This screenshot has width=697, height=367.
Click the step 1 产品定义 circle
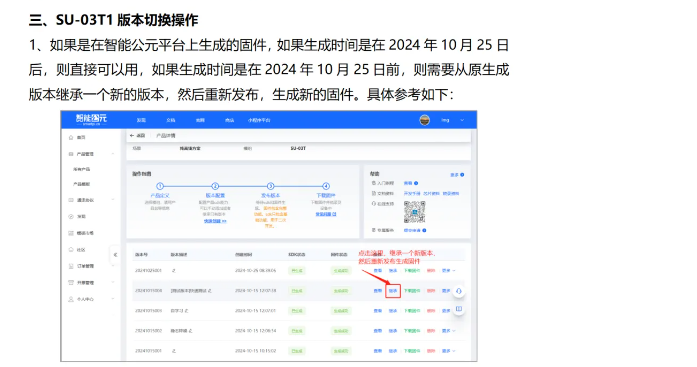click(160, 186)
